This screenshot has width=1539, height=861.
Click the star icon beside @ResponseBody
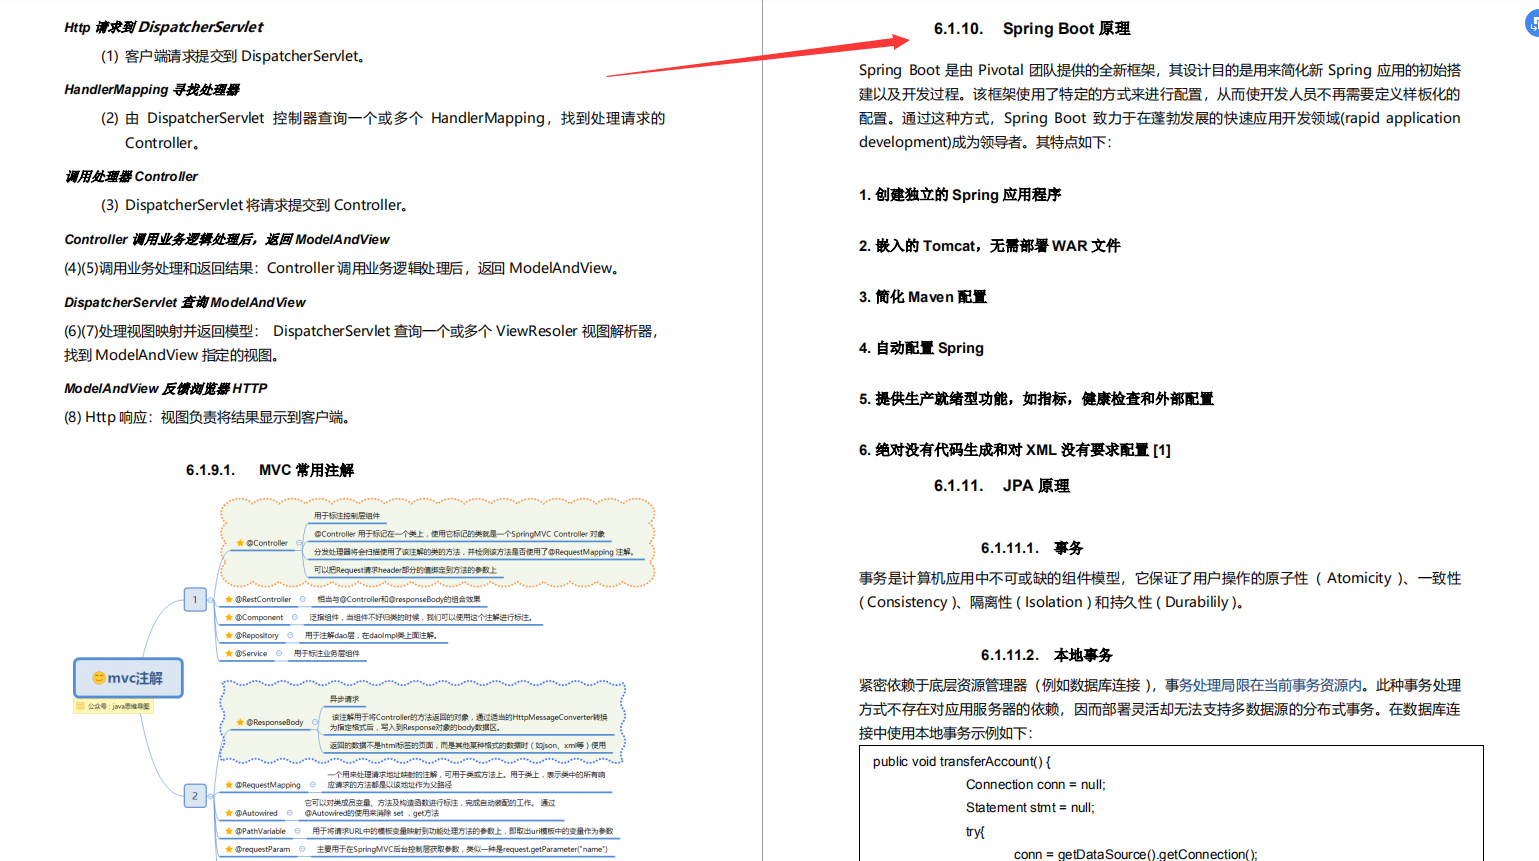[x=240, y=722]
